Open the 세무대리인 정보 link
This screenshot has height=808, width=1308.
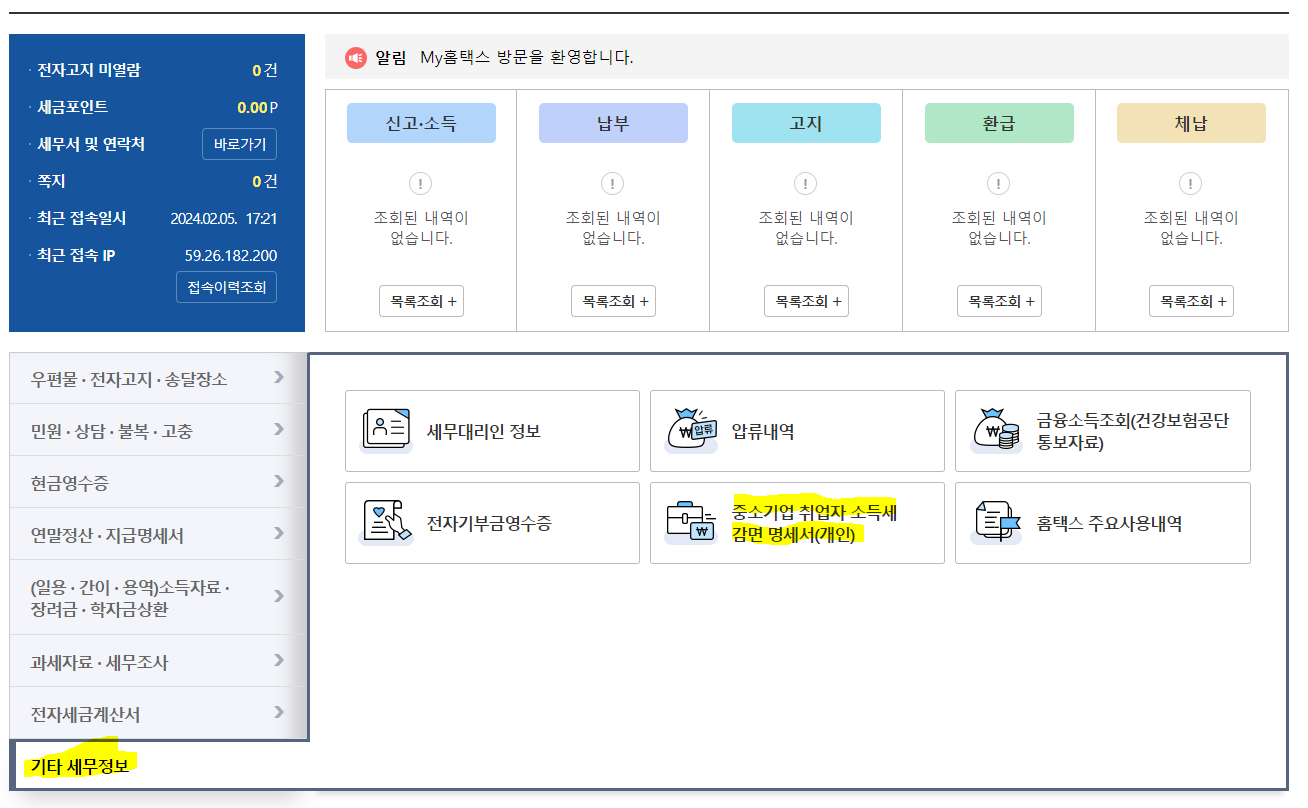point(492,431)
